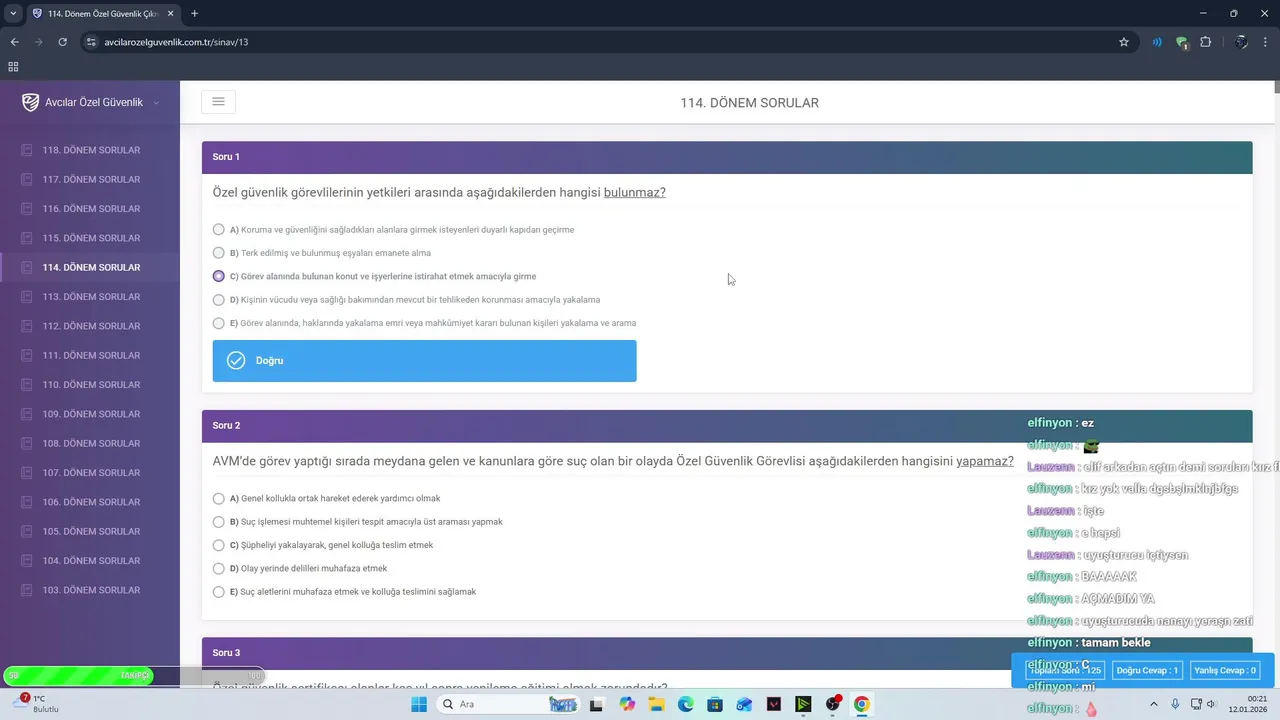The image size is (1280, 720).
Task: Click the list icon beside 103. DÖNEM SORULAR
Action: 27,590
